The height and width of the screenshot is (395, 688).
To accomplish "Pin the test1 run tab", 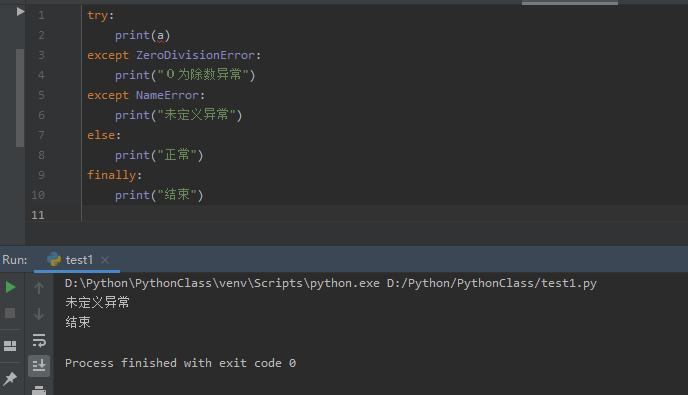I will (x=10, y=378).
